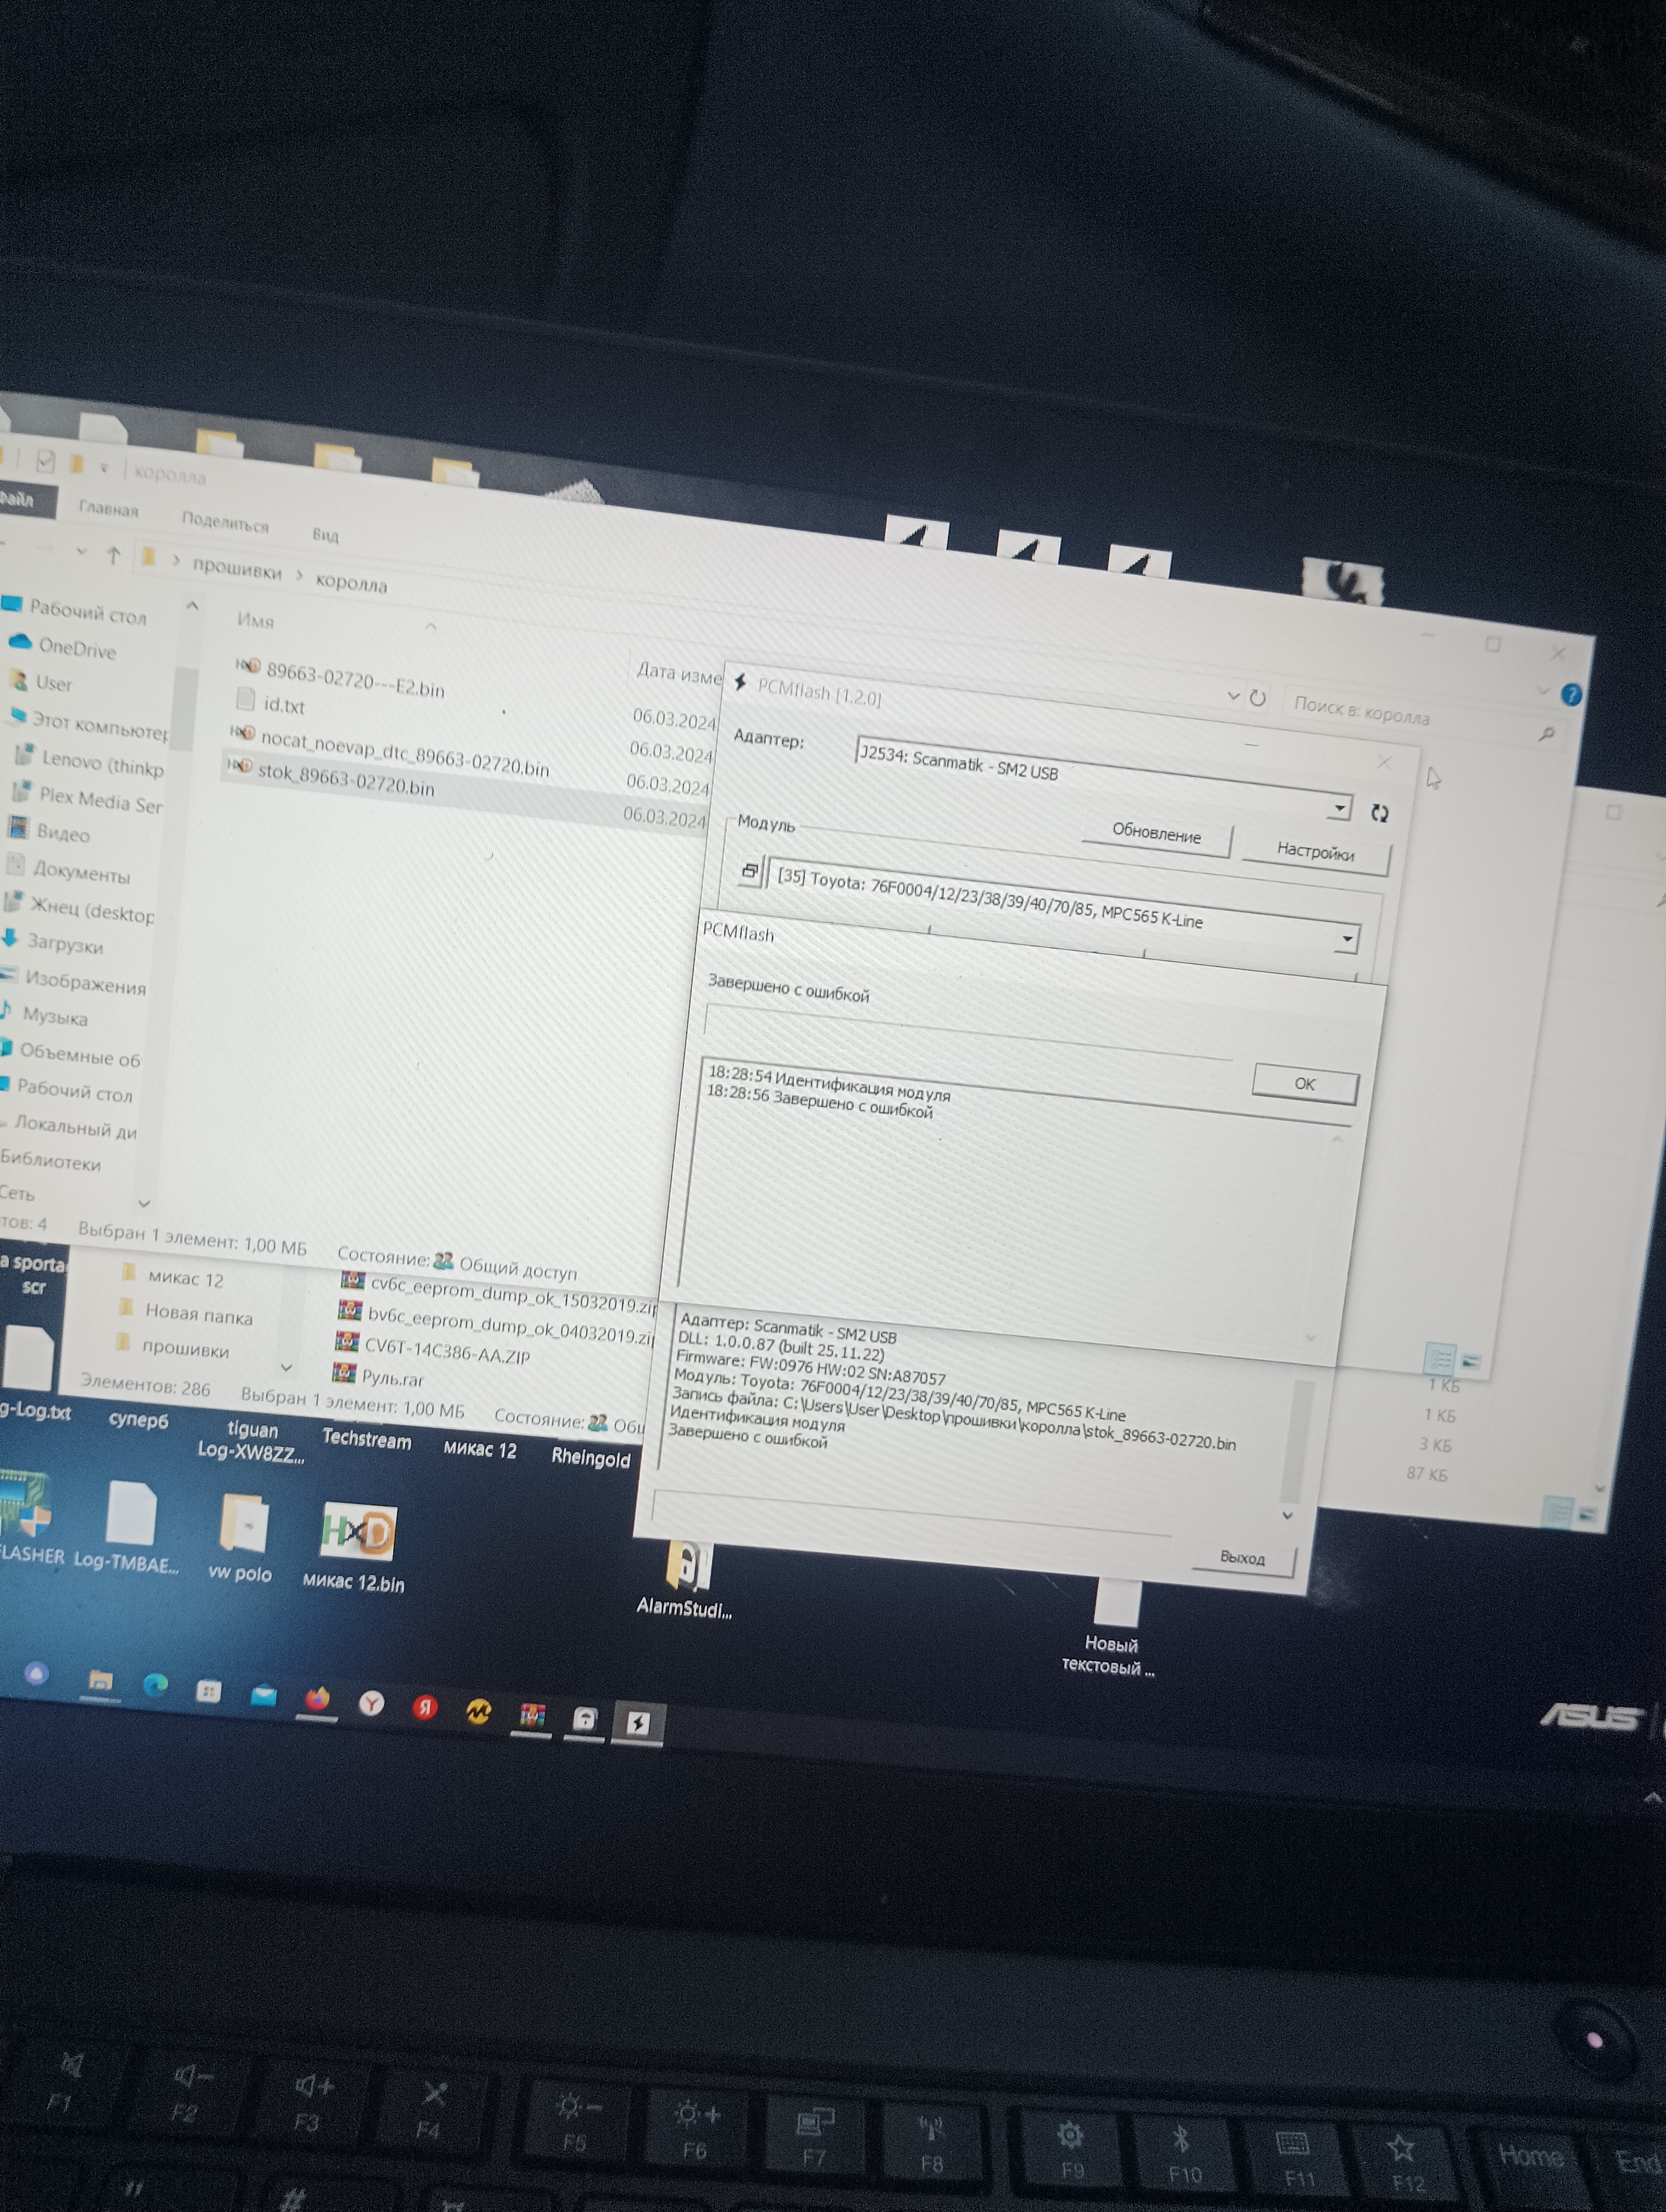Open the "Главная" ribbon tab

[x=108, y=509]
